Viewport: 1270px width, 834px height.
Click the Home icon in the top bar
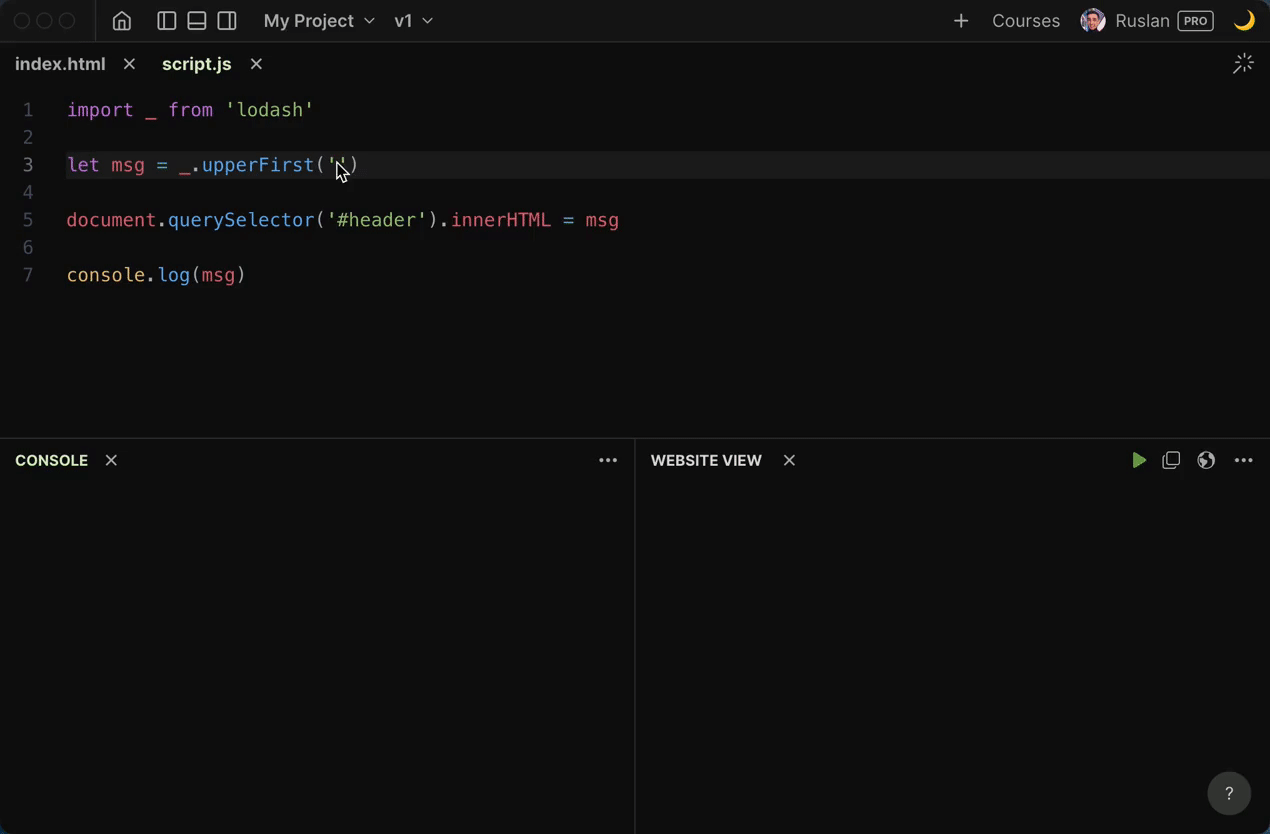[x=121, y=20]
